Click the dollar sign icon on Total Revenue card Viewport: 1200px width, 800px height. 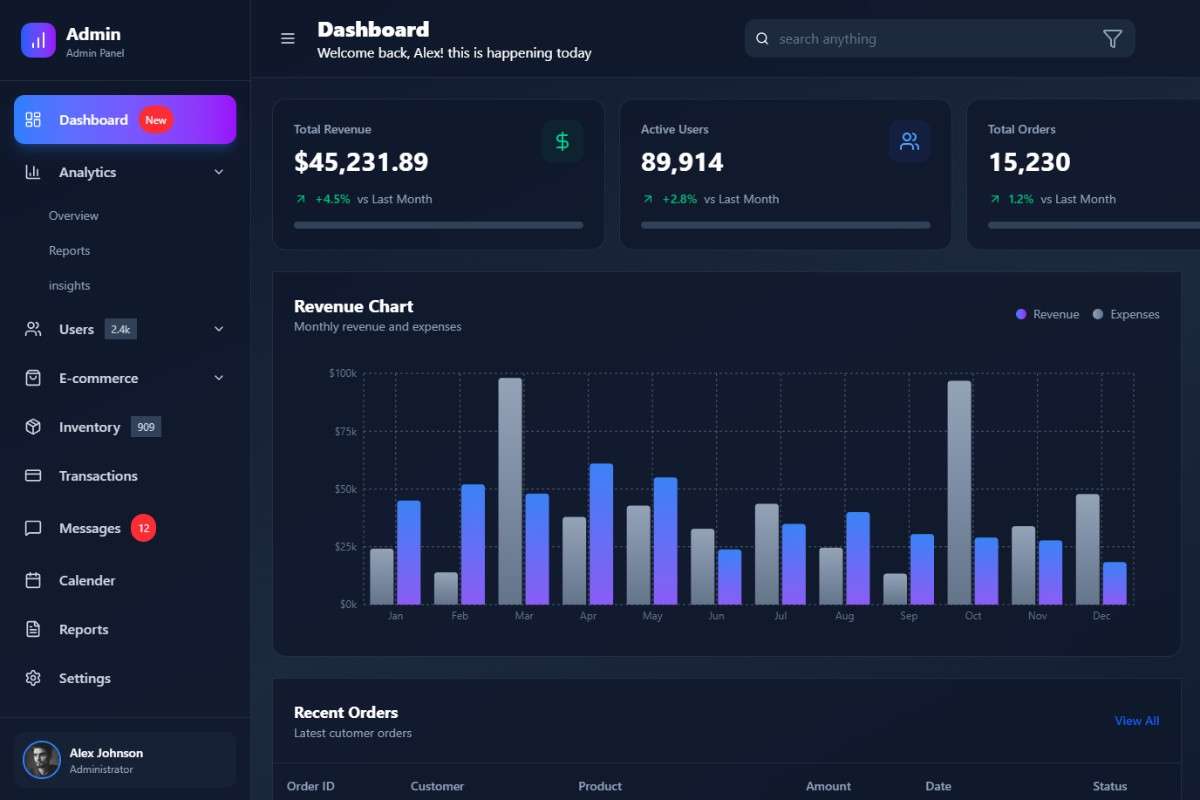561,141
